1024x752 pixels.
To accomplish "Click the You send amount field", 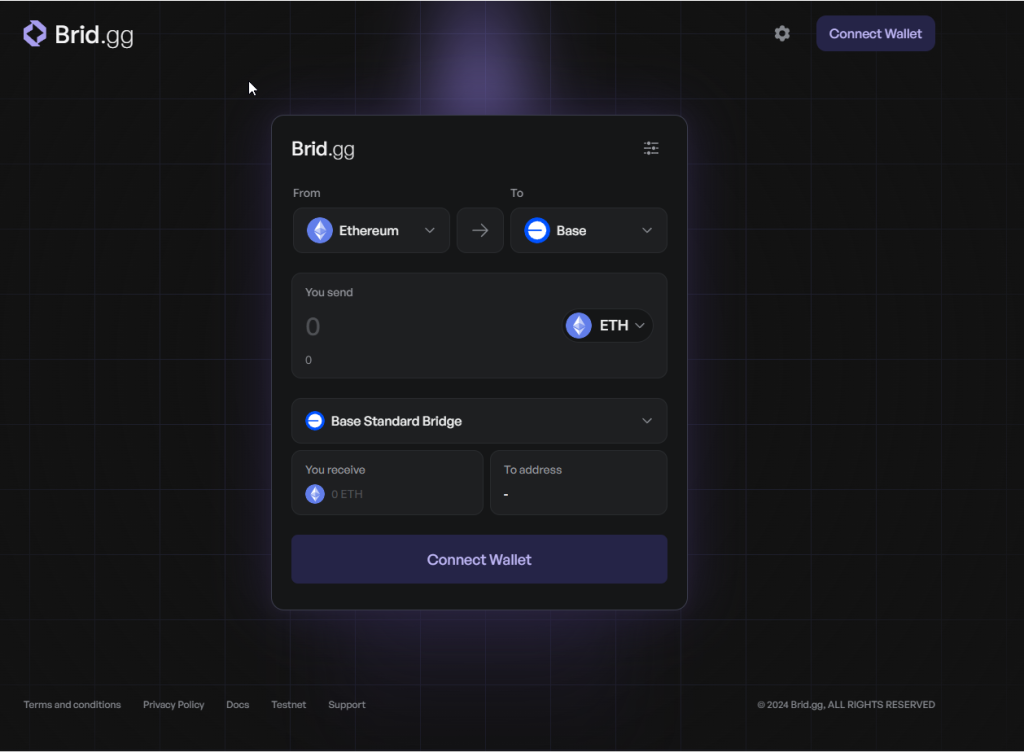I will tap(420, 327).
